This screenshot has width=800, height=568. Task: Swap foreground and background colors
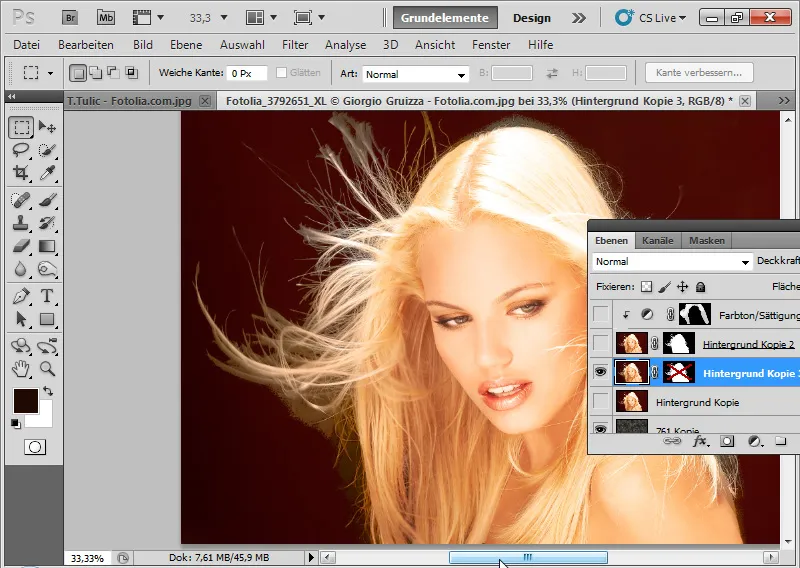[48, 391]
